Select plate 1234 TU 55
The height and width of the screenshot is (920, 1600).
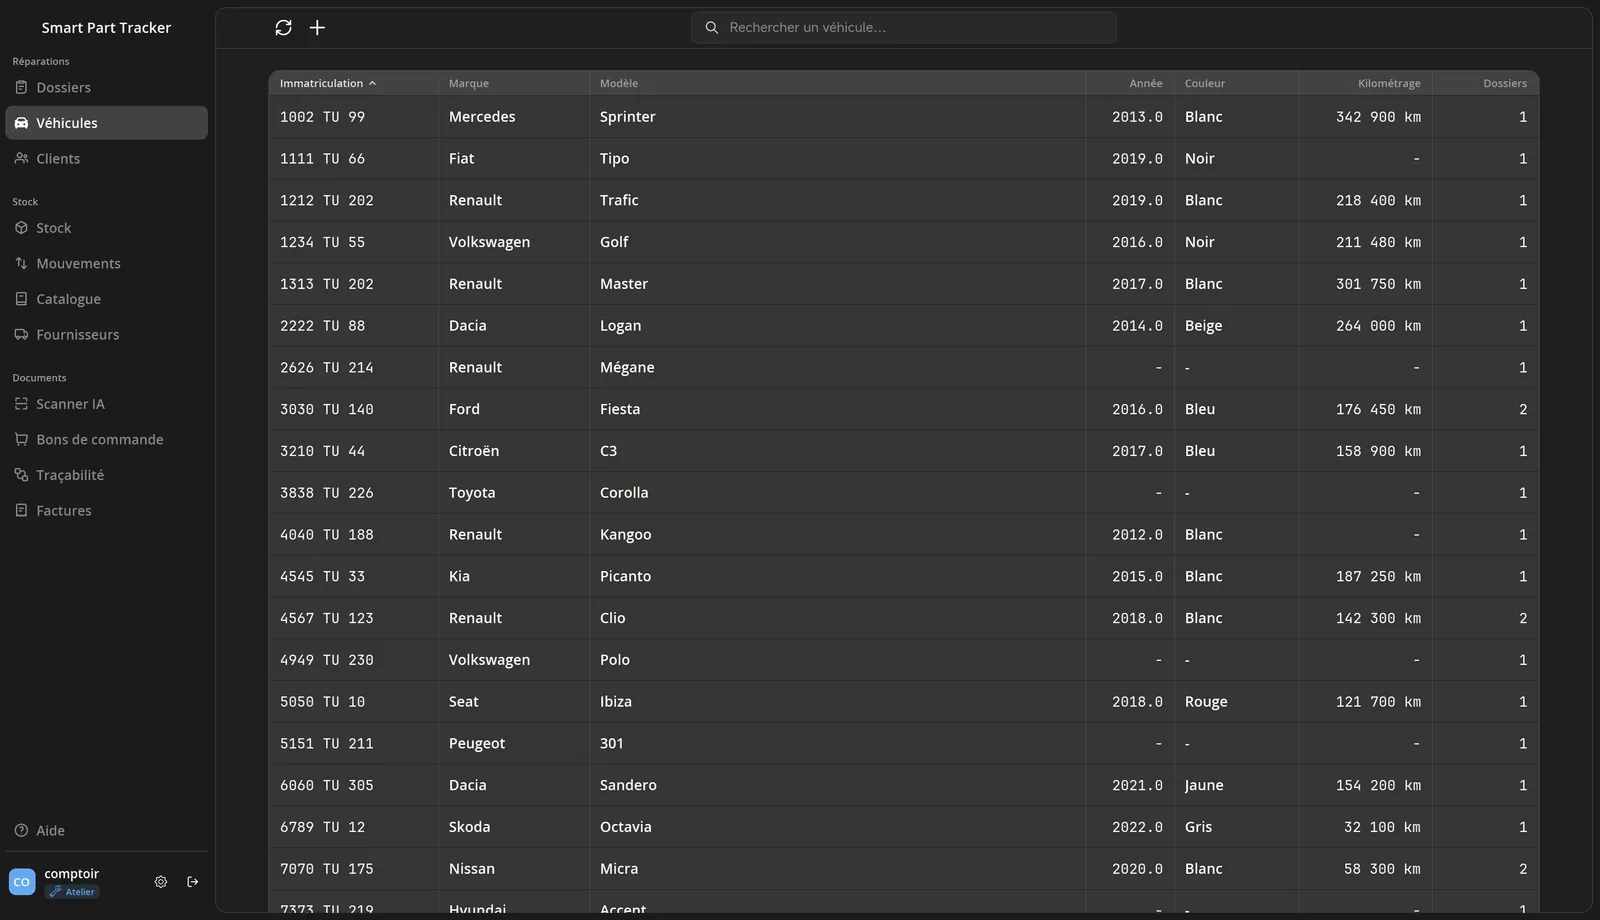(x=322, y=242)
